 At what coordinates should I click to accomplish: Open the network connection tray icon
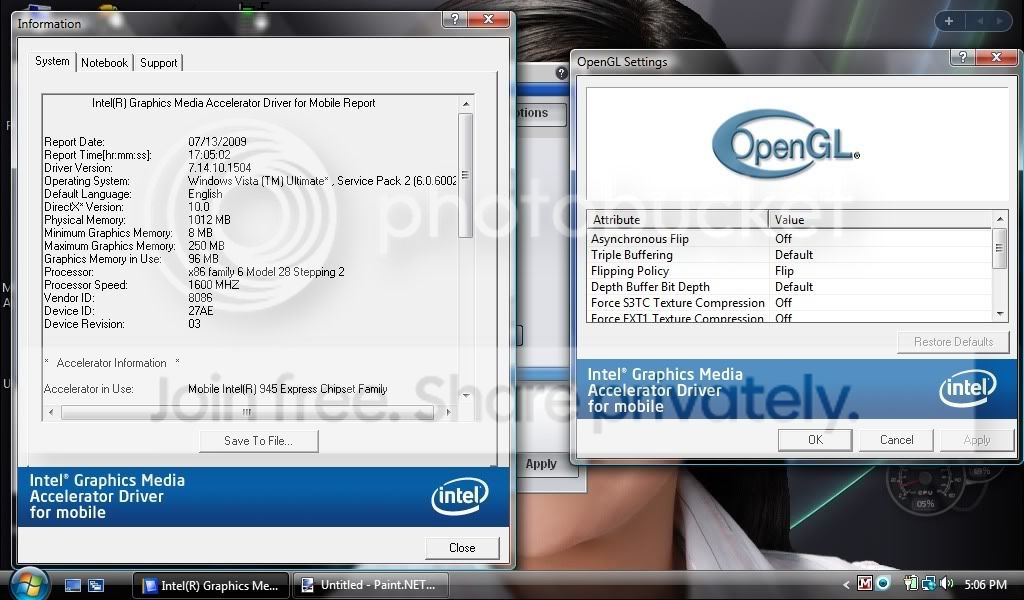tap(928, 584)
